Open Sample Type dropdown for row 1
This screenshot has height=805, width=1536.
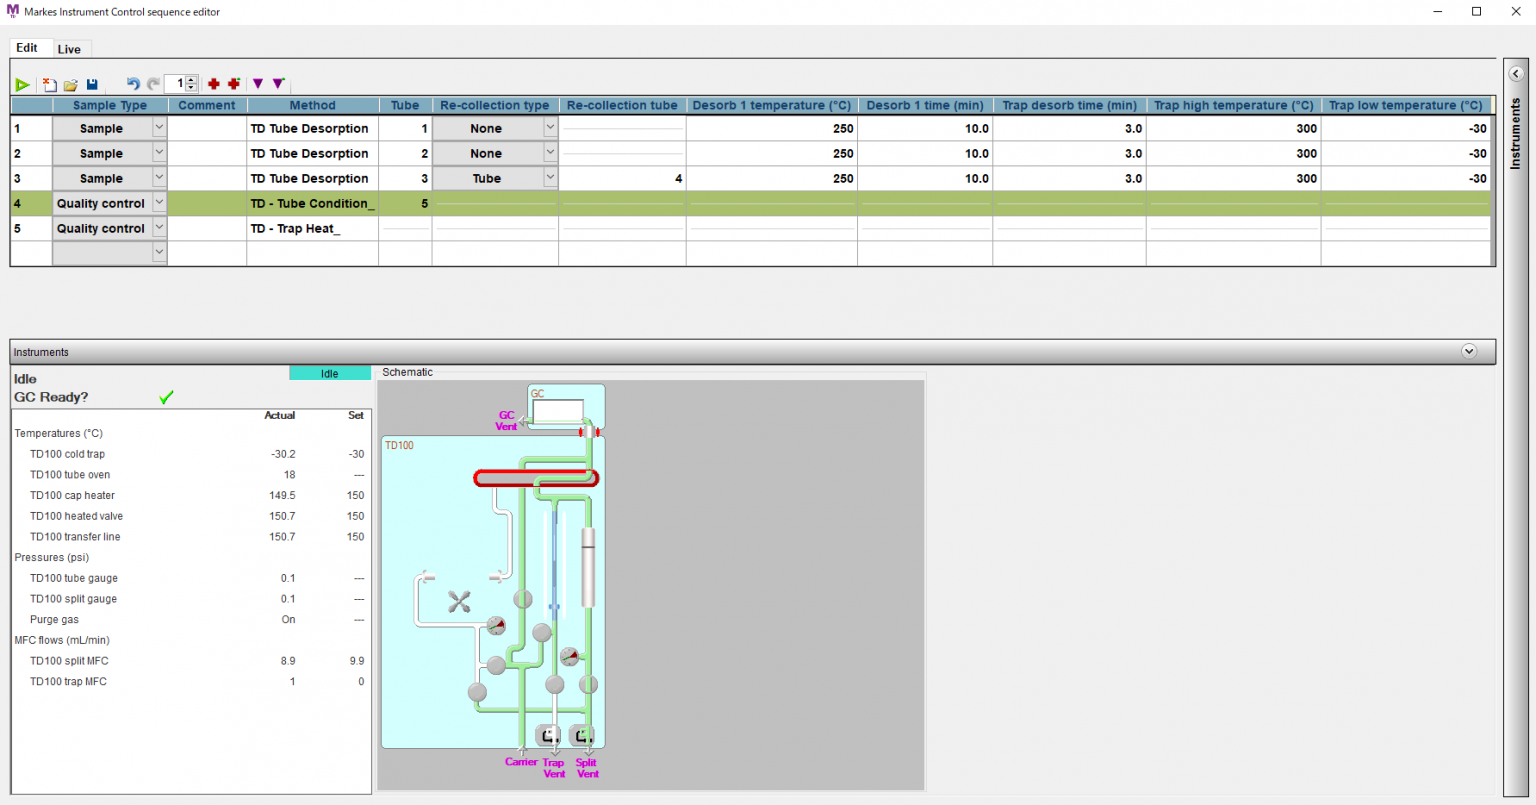[159, 128]
